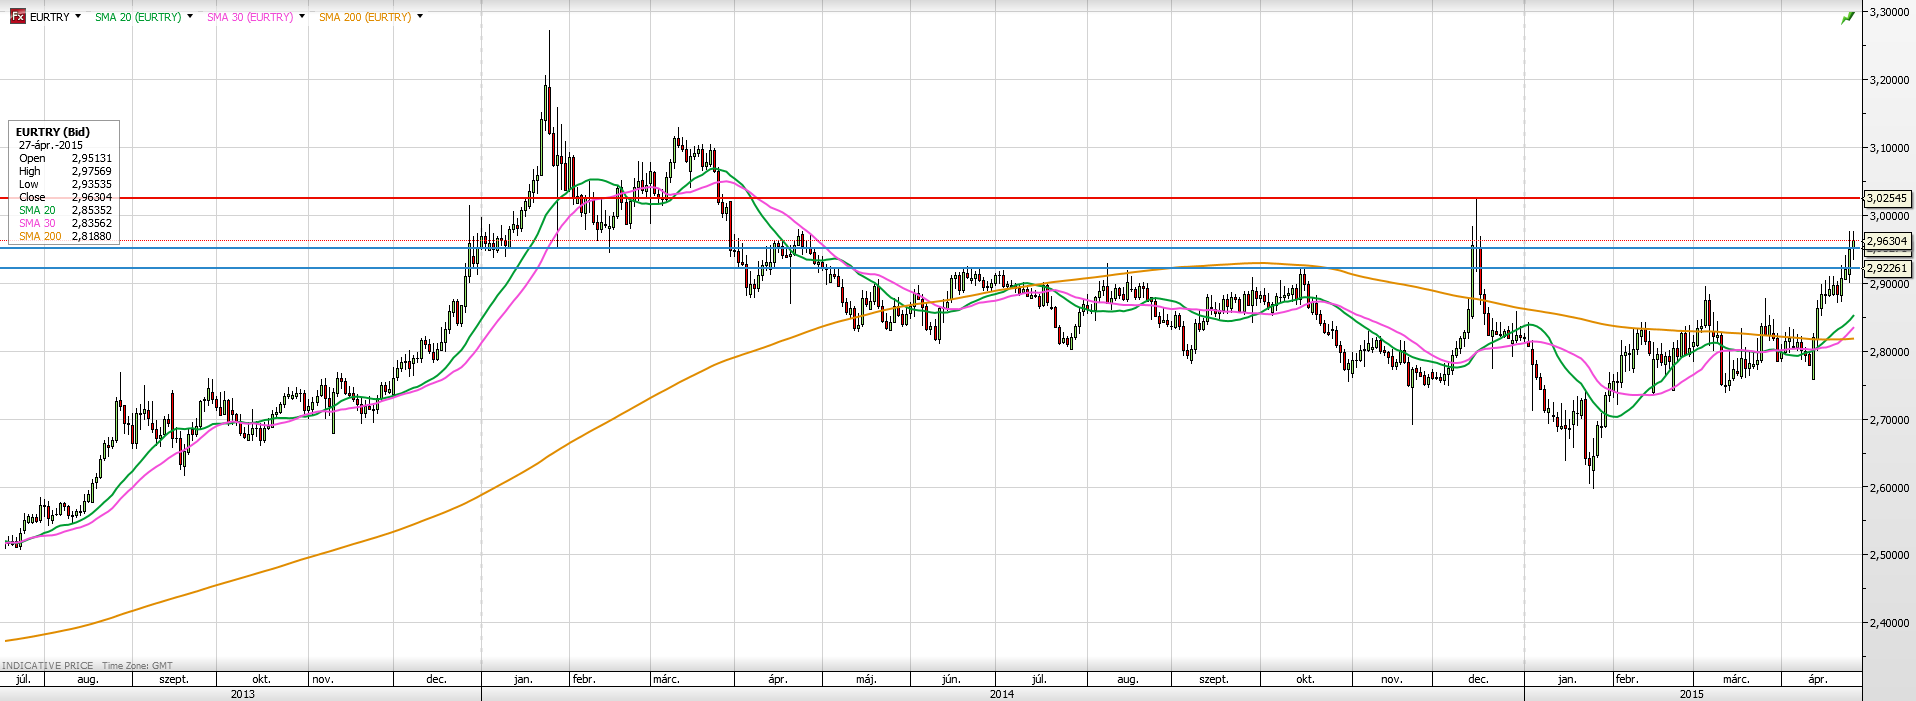Click the 'jún.' month label on time axis

951,679
